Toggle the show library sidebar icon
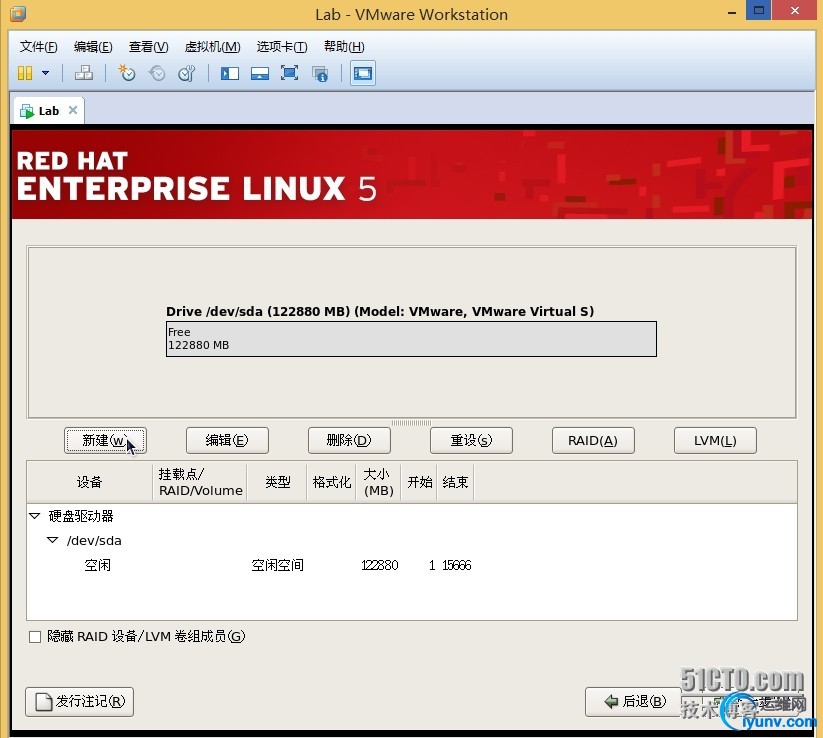823x738 pixels. click(229, 73)
